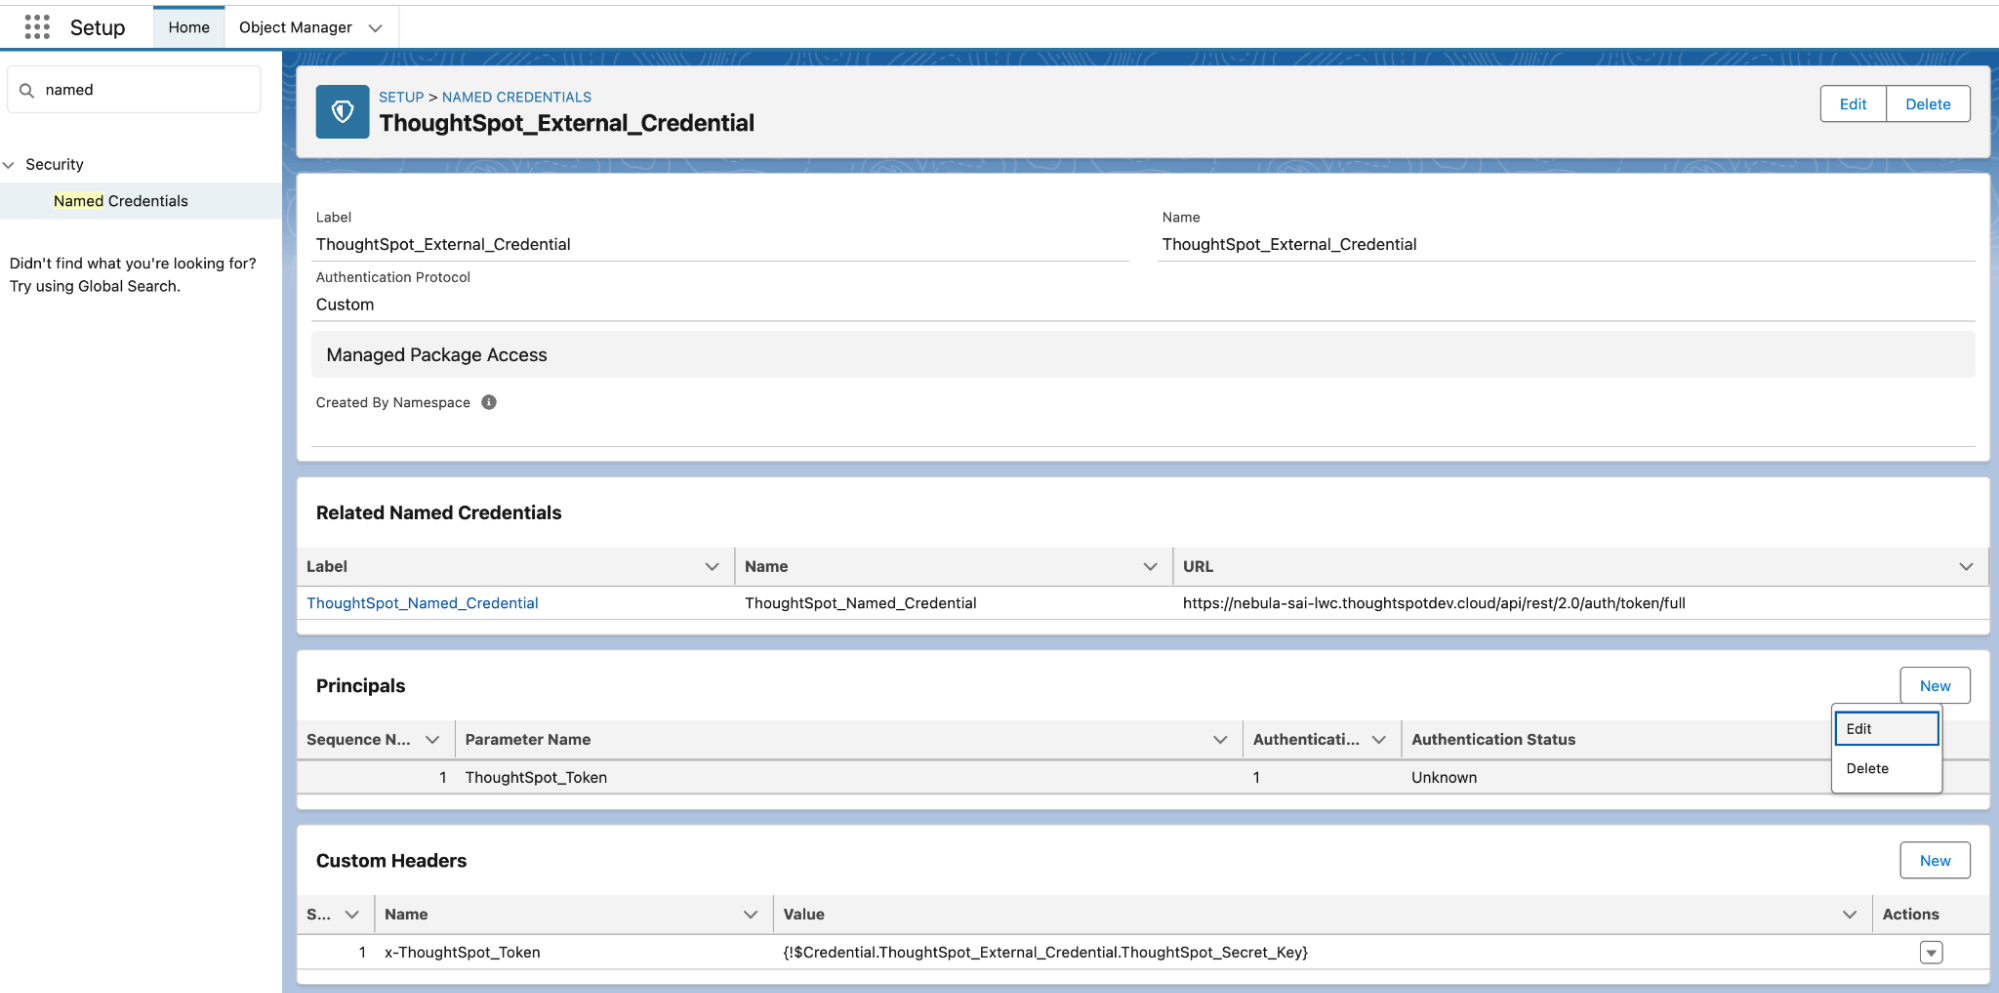Viewport: 1999px width, 993px height.
Task: Click New in the Principals section
Action: point(1934,685)
